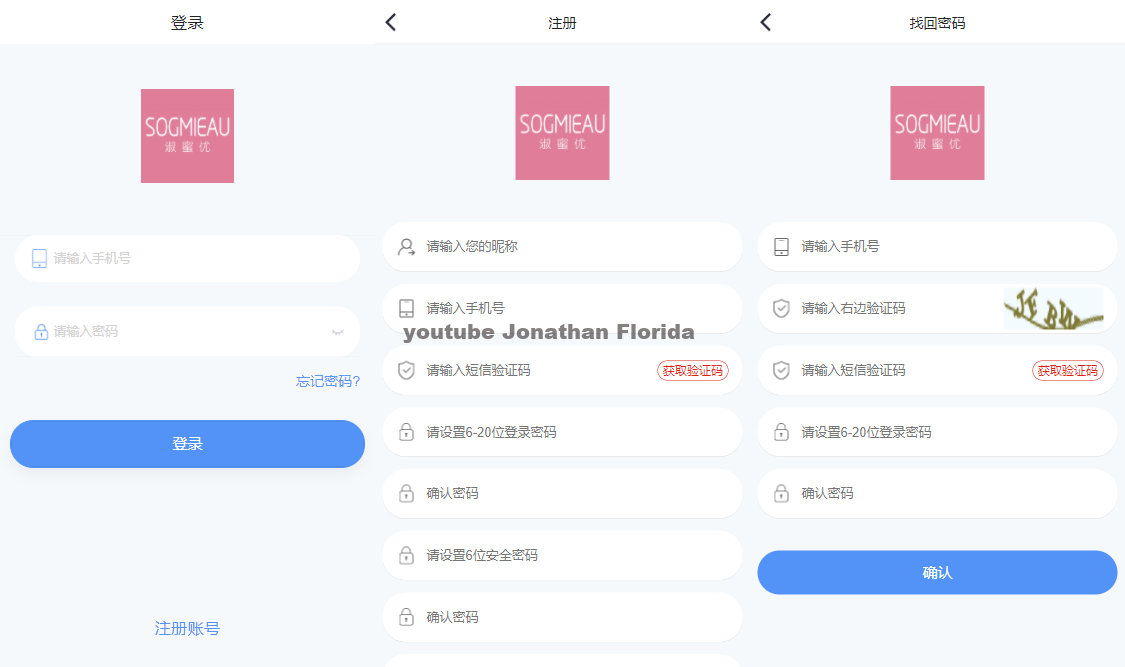Click lock icon in 请设置6位安全密码 field

pyautogui.click(x=406, y=555)
